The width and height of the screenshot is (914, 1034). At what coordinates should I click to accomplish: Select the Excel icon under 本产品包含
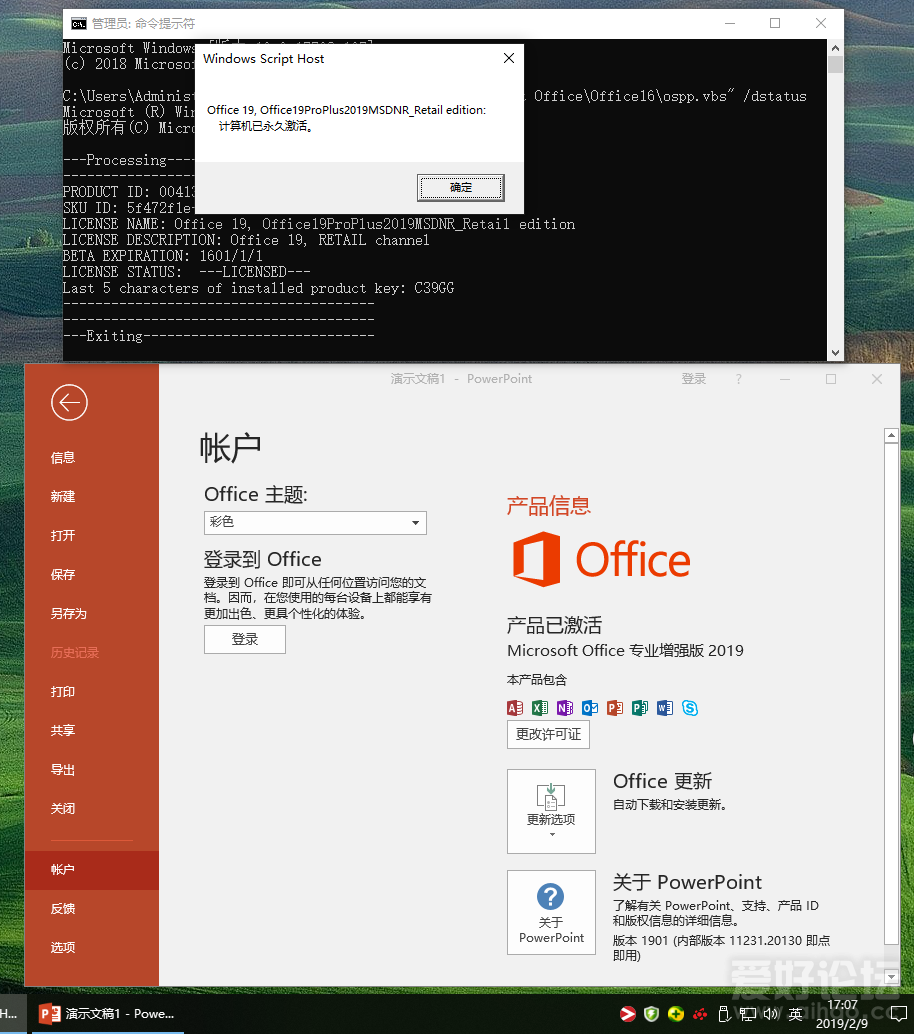click(539, 708)
